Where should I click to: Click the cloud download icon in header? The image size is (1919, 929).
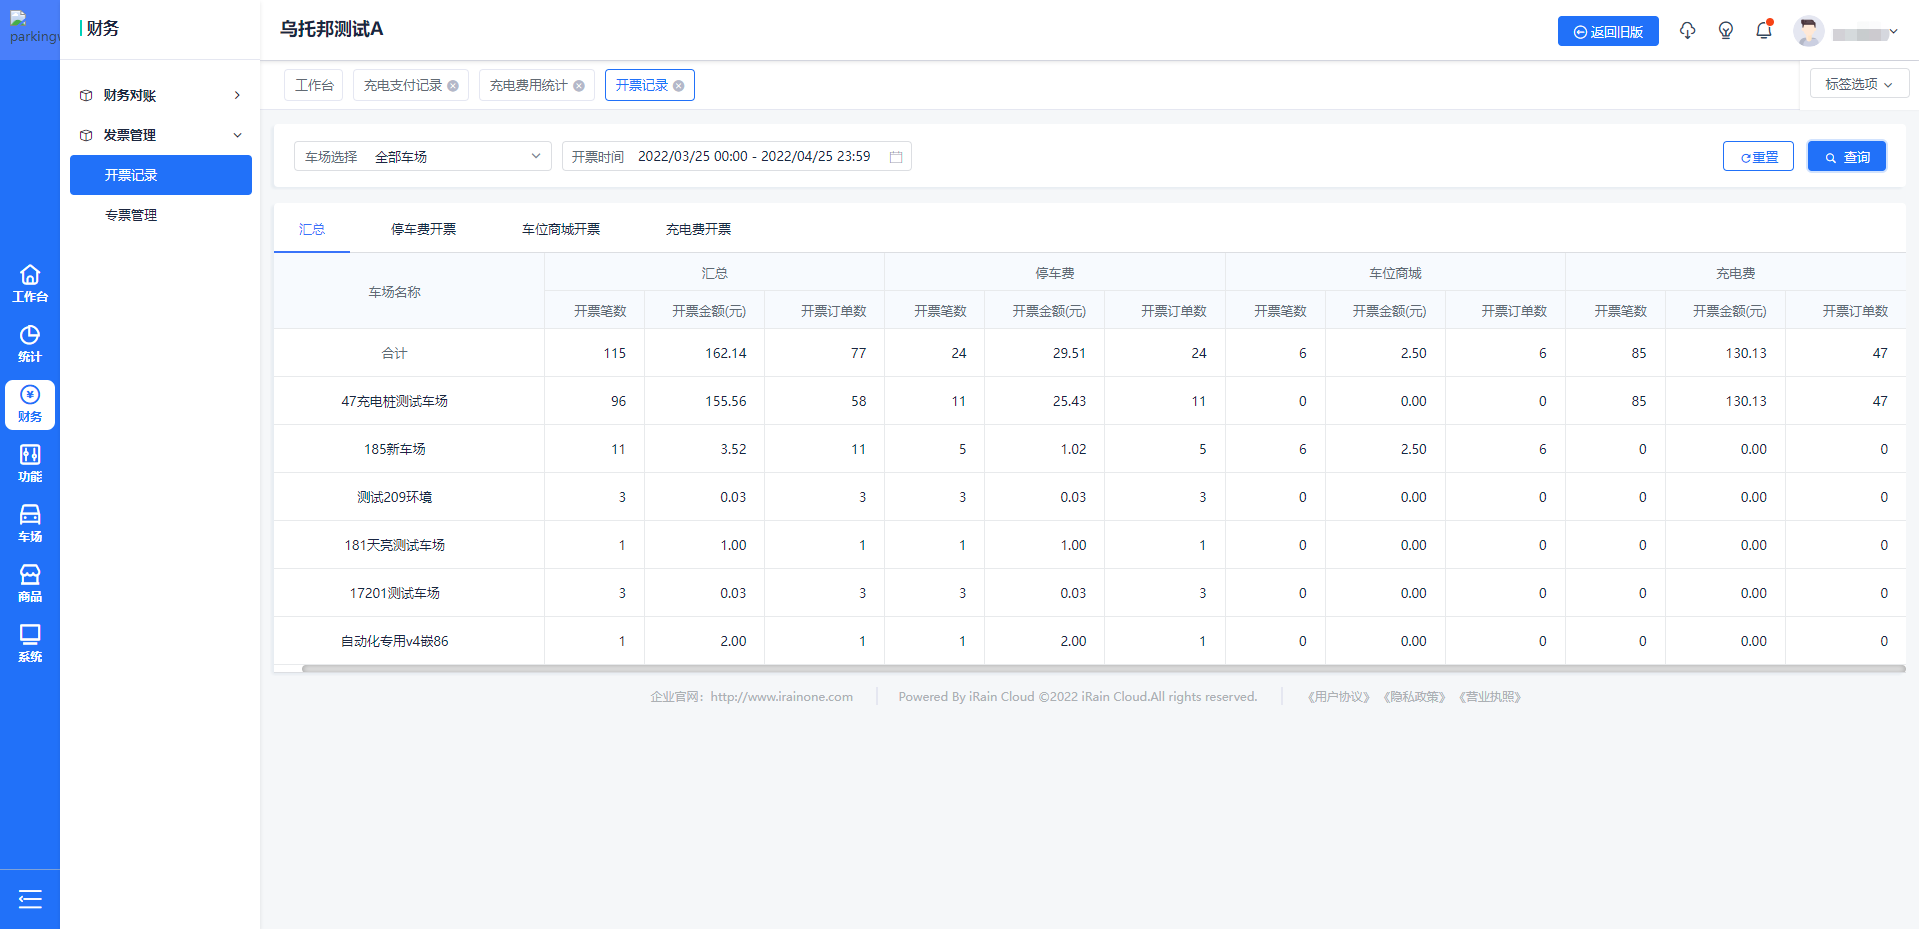pyautogui.click(x=1687, y=31)
